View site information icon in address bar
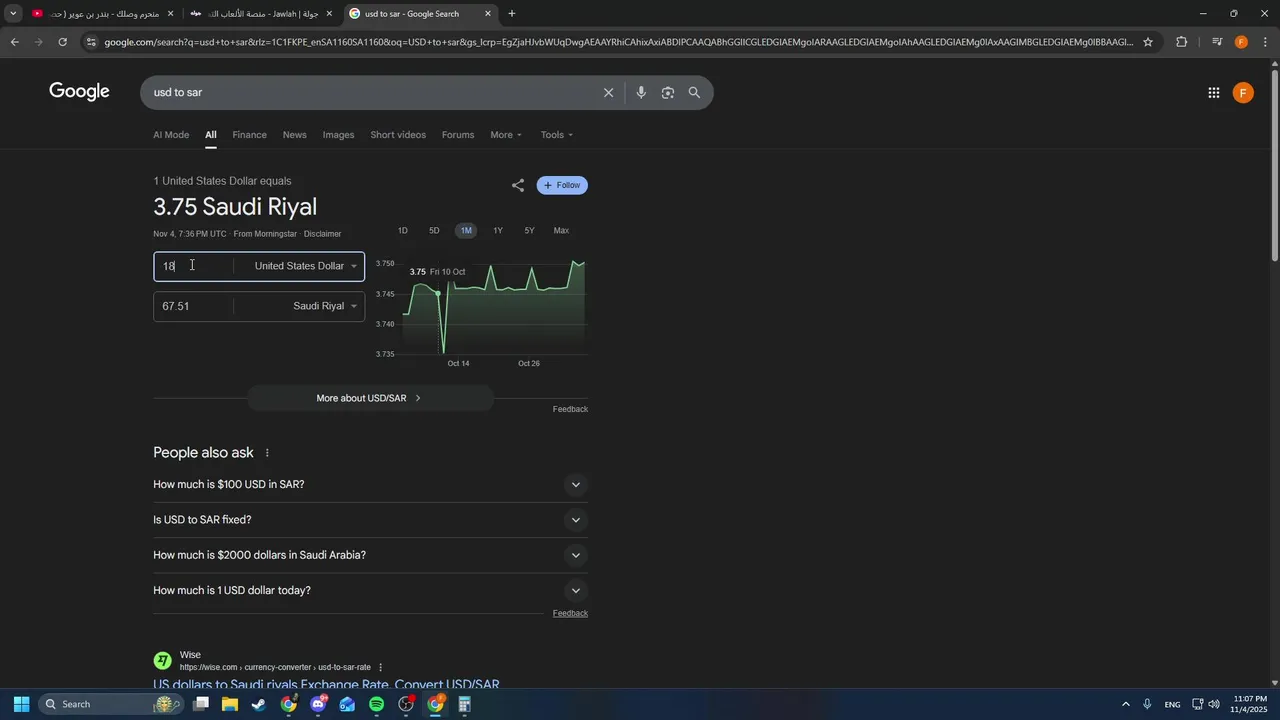The height and width of the screenshot is (720, 1280). 91,42
